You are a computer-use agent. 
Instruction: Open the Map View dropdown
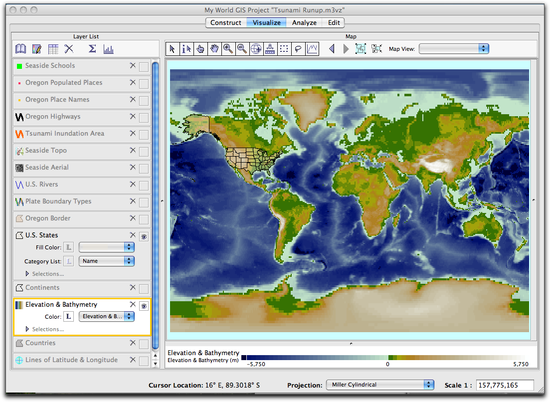pyautogui.click(x=454, y=49)
